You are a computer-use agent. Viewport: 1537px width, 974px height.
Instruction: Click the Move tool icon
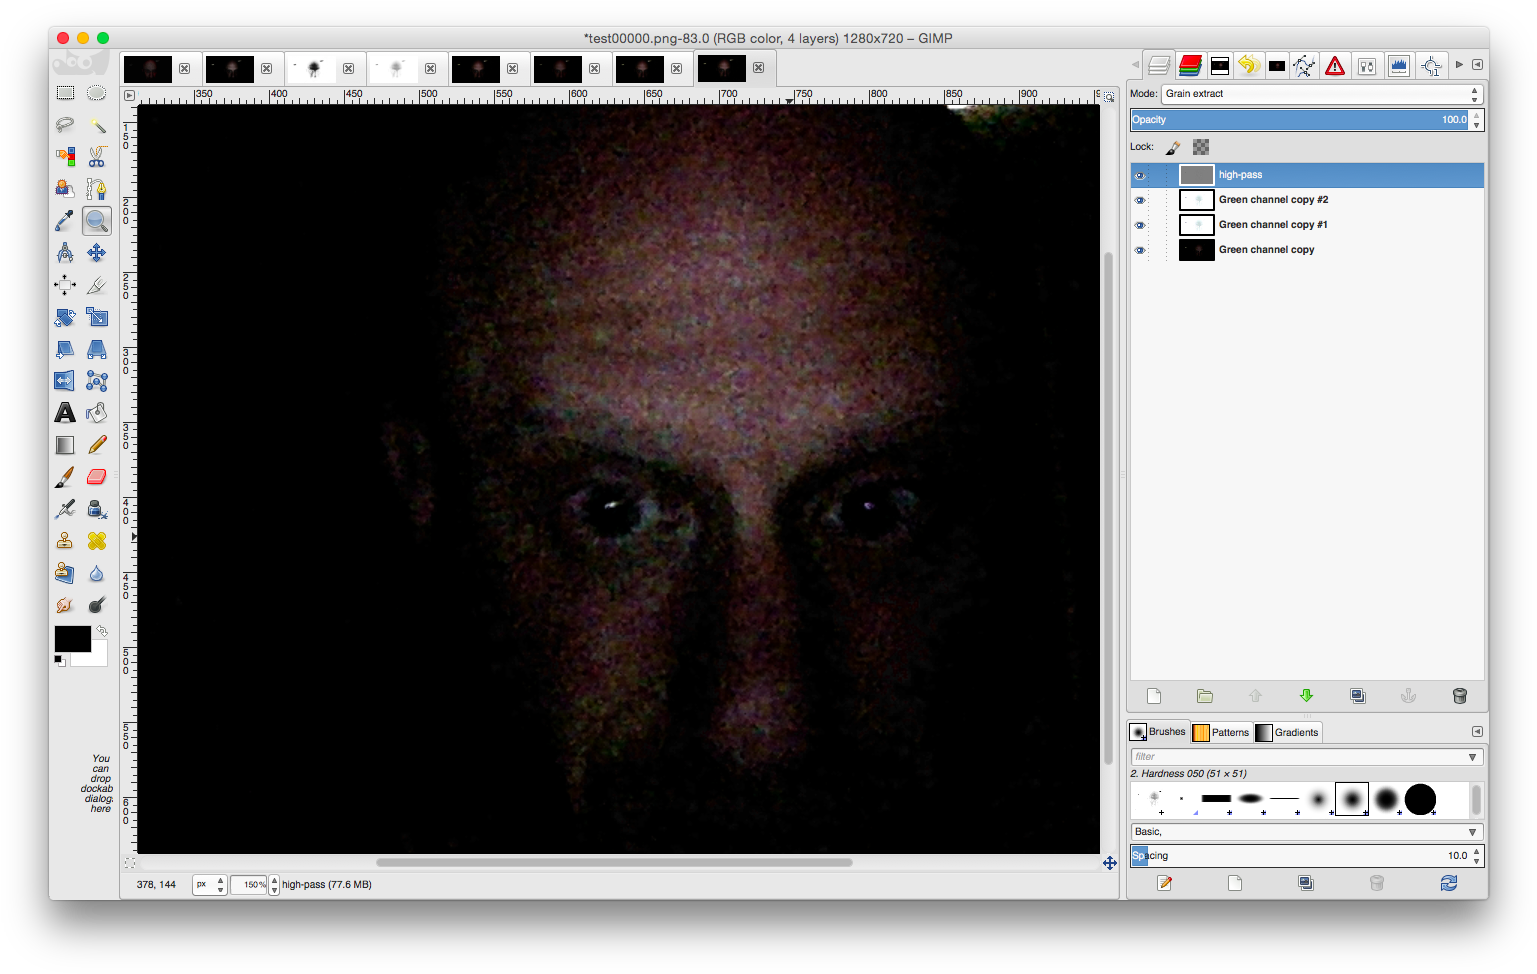point(97,253)
